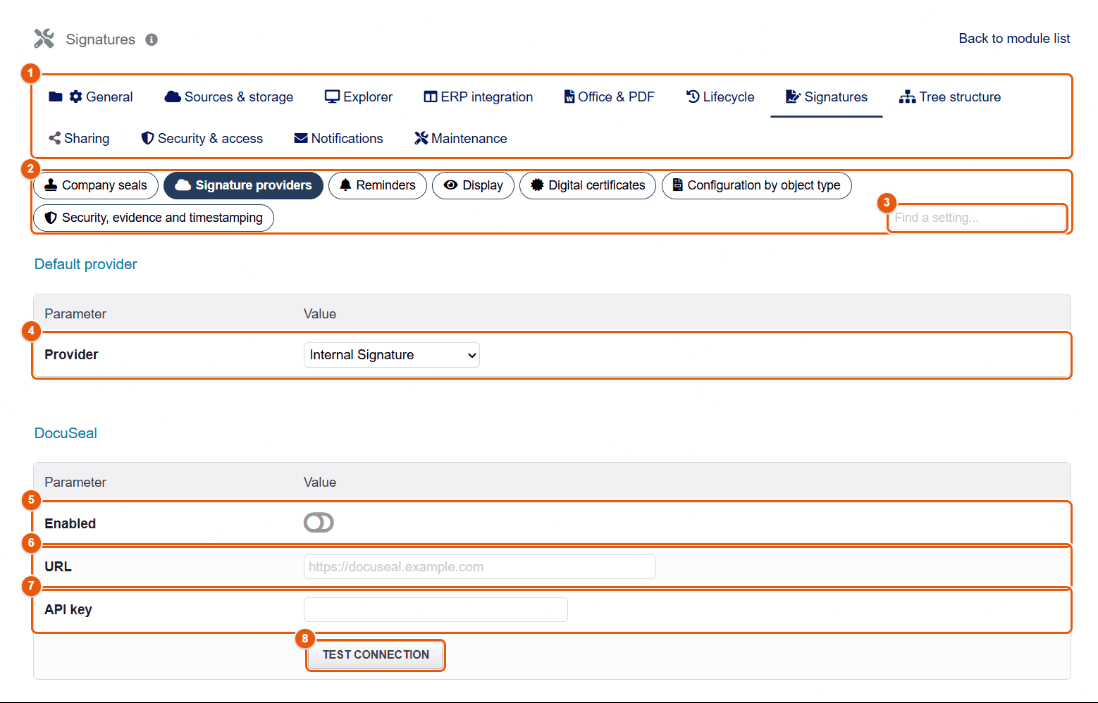Open the Provider dropdown showing Internal Signature
Image resolution: width=1098 pixels, height=703 pixels.
[391, 355]
